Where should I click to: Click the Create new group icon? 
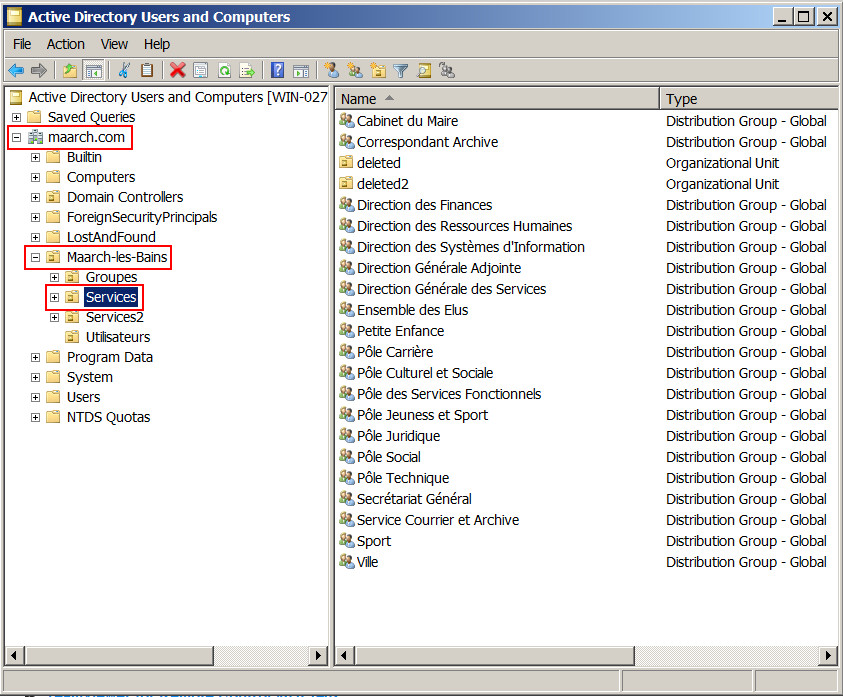(x=355, y=70)
